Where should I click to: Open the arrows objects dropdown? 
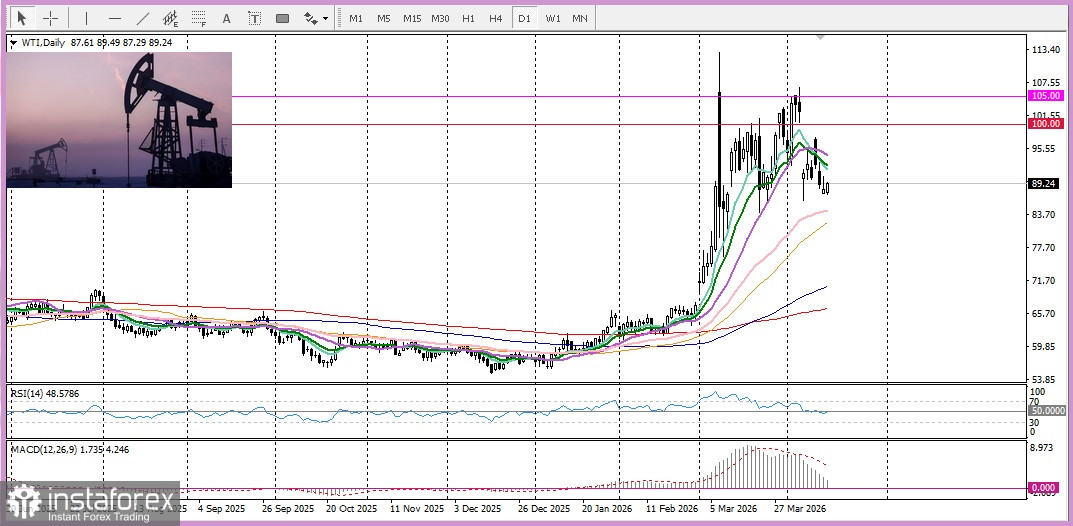click(x=316, y=18)
